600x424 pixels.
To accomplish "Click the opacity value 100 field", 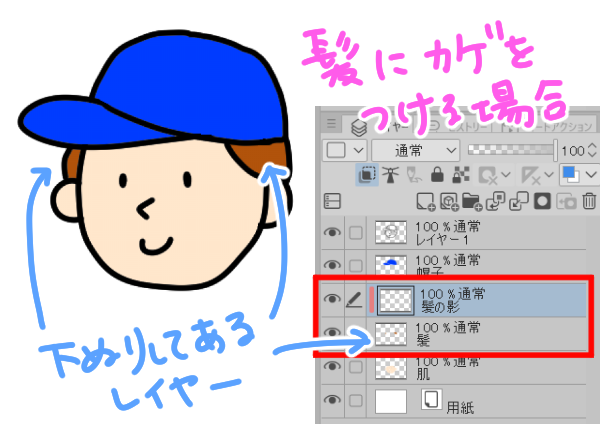I will click(572, 151).
